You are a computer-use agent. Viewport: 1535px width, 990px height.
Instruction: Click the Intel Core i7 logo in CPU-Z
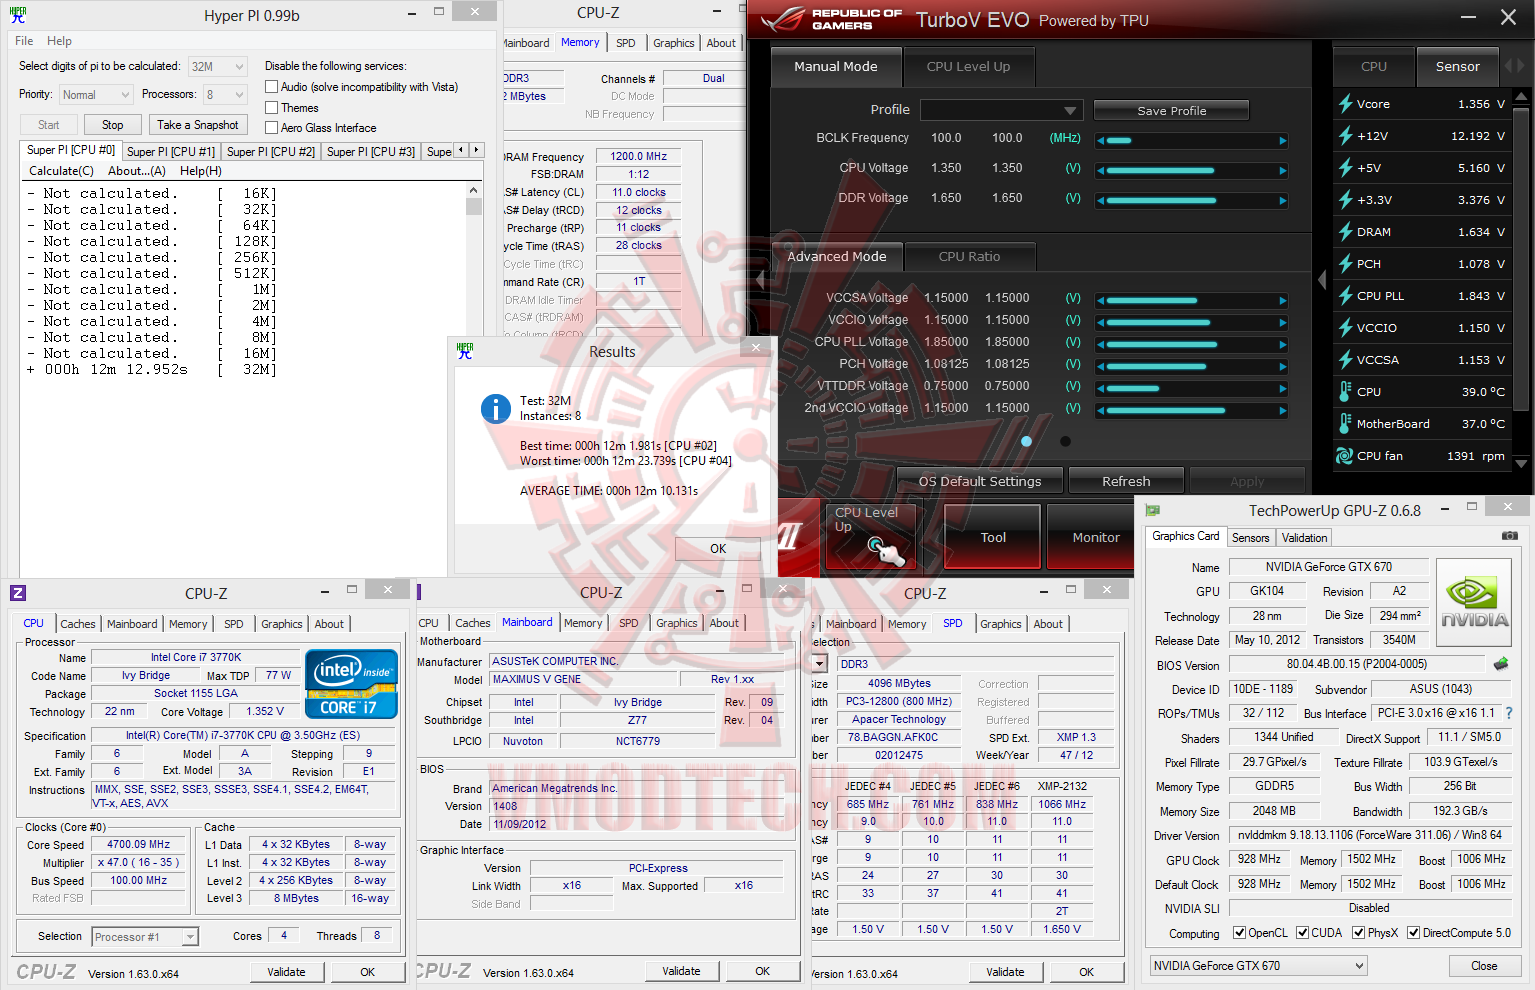click(351, 684)
